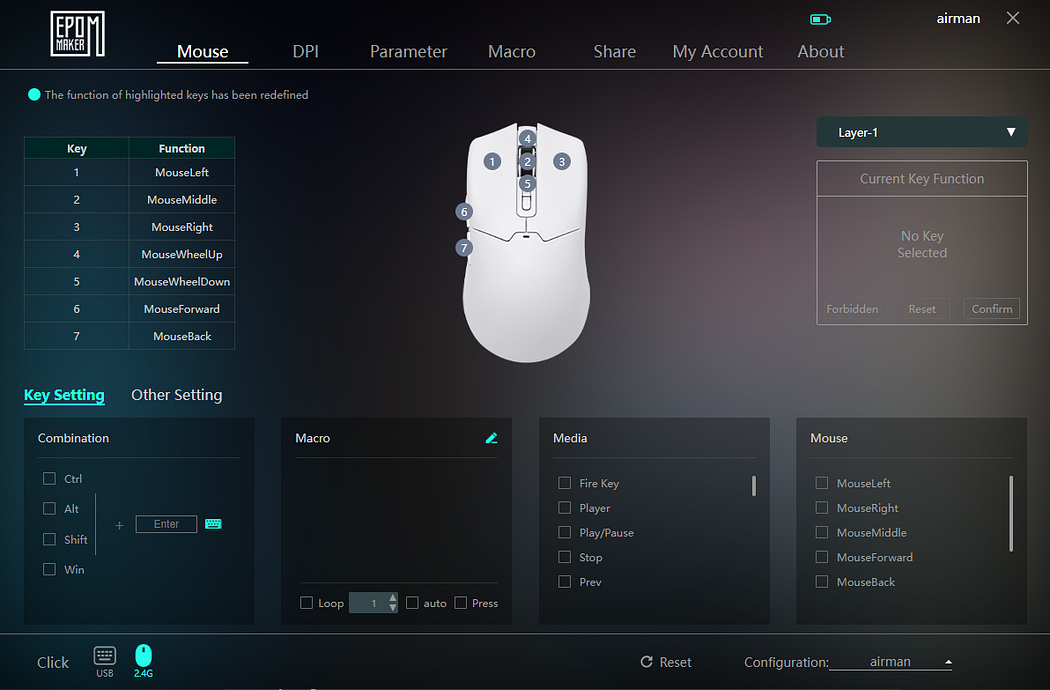Screen dimensions: 1050x690
Task: Click the bottom Reset button
Action: (666, 662)
